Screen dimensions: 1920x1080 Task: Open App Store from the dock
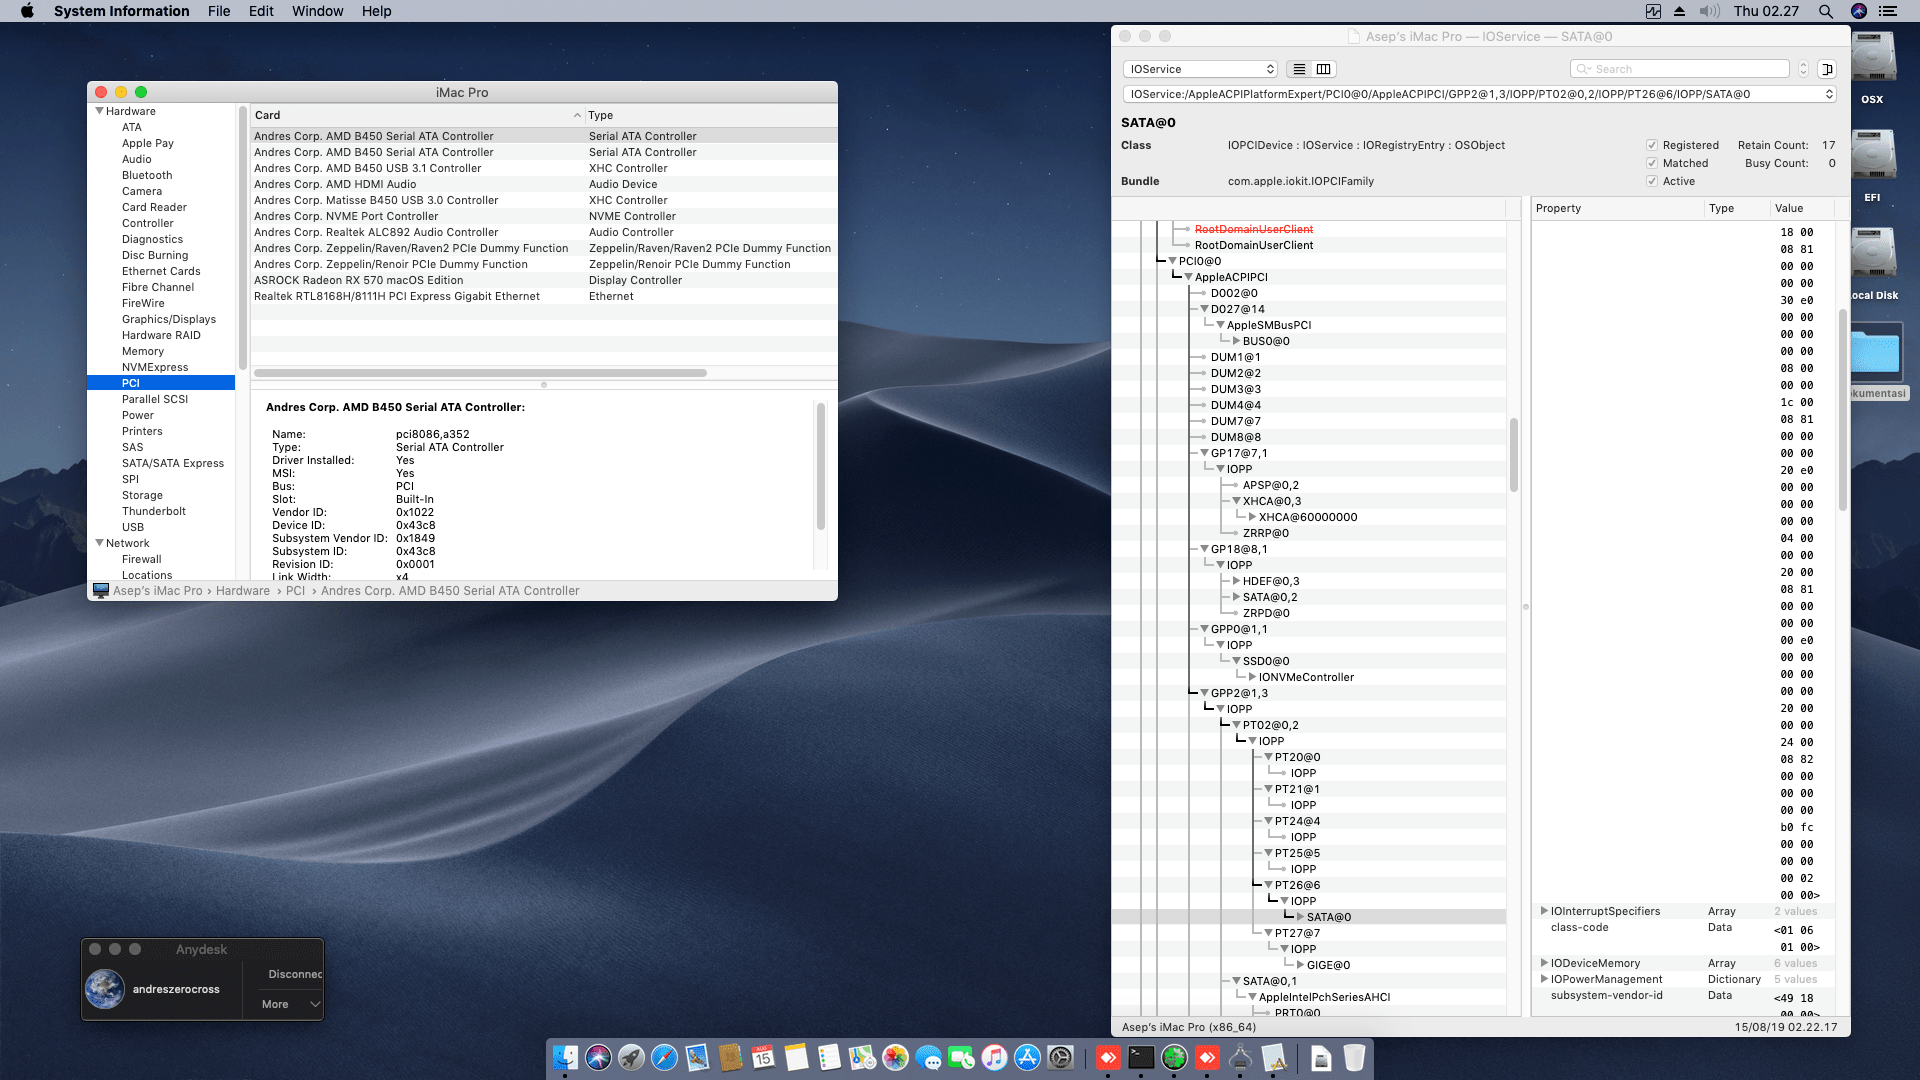click(1027, 1057)
